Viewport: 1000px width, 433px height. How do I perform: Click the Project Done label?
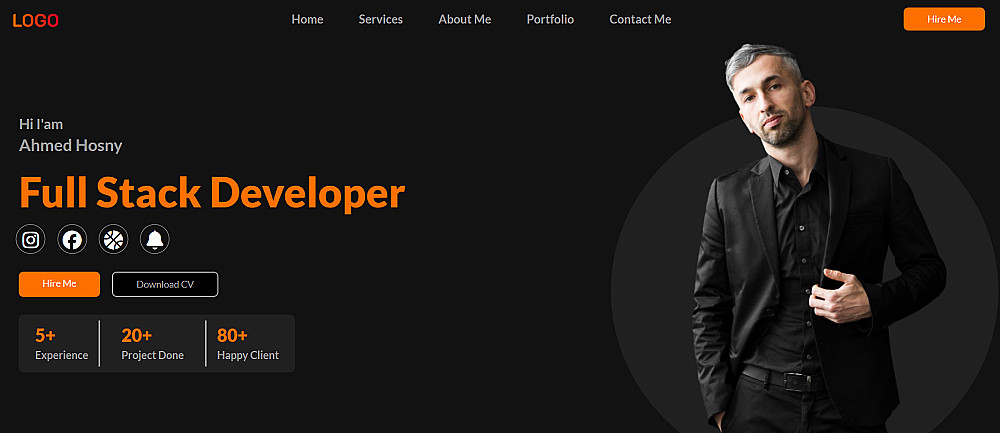pyautogui.click(x=152, y=355)
